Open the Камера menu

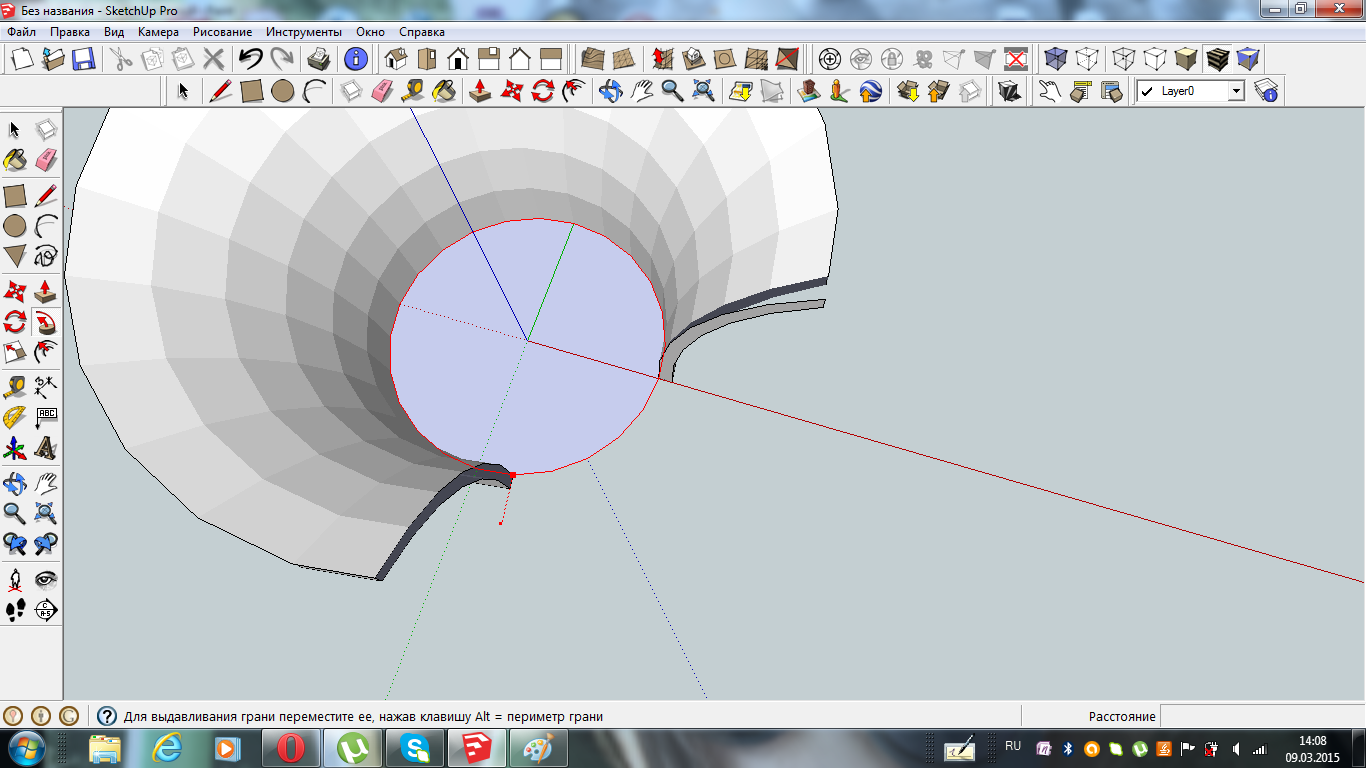158,32
